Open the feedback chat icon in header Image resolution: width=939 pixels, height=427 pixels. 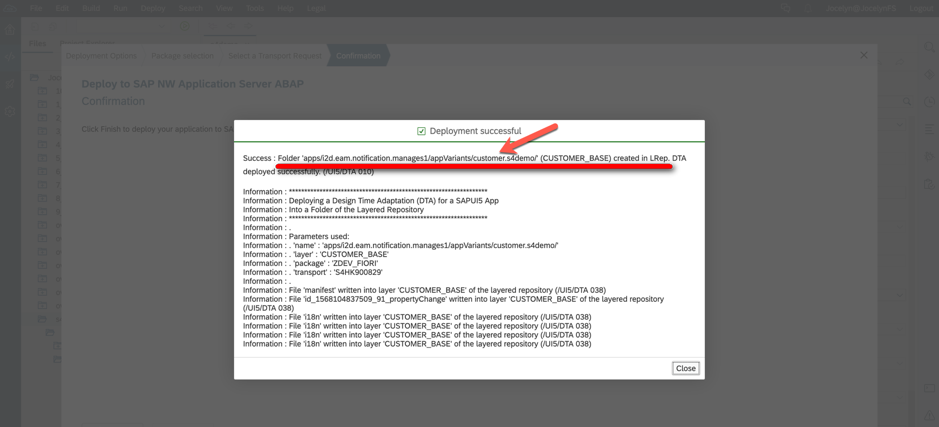click(x=786, y=8)
